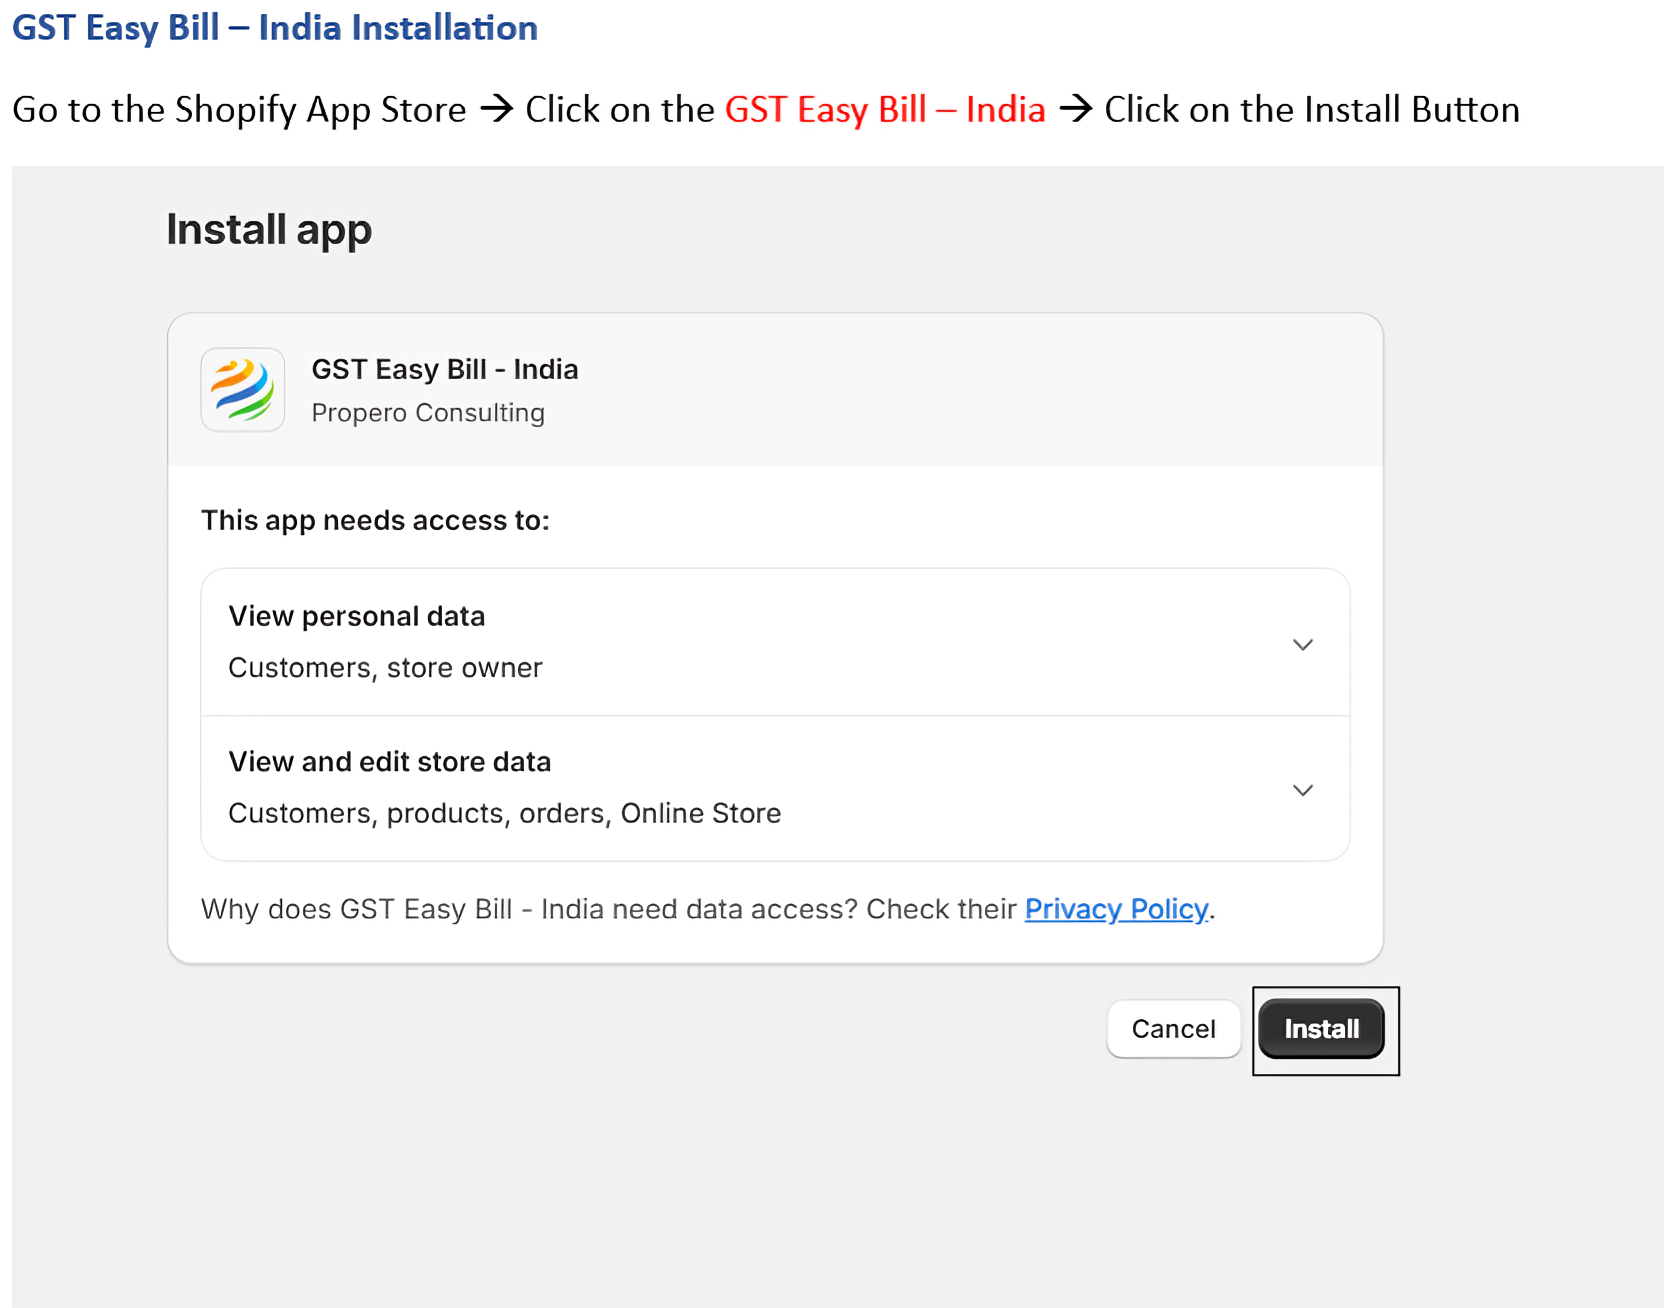Collapse the store data permissions chevron
Viewport: 1672px width, 1308px height.
tap(1303, 790)
